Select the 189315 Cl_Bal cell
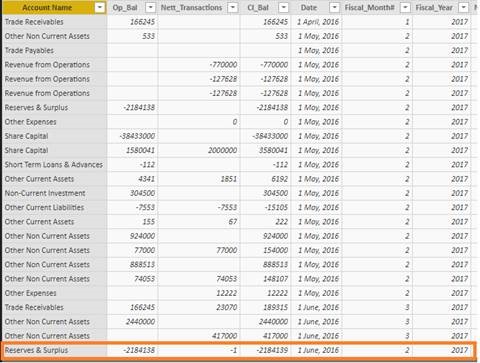 265,307
